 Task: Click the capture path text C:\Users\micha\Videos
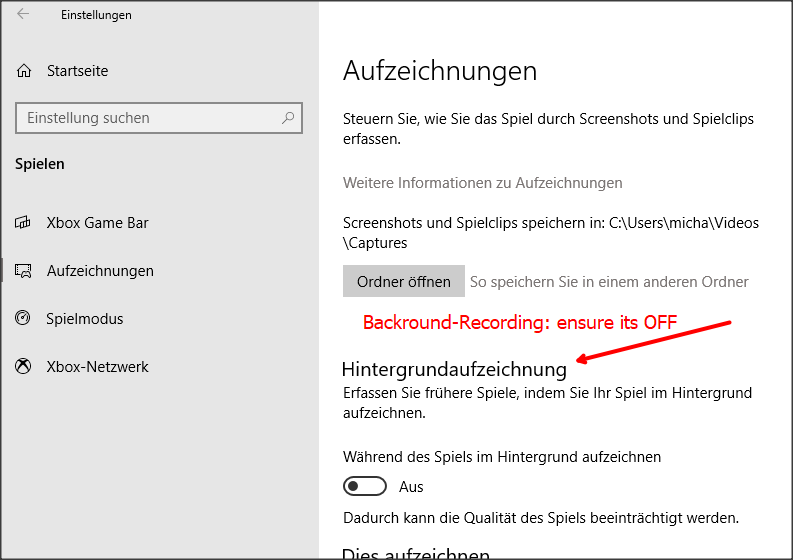[684, 223]
